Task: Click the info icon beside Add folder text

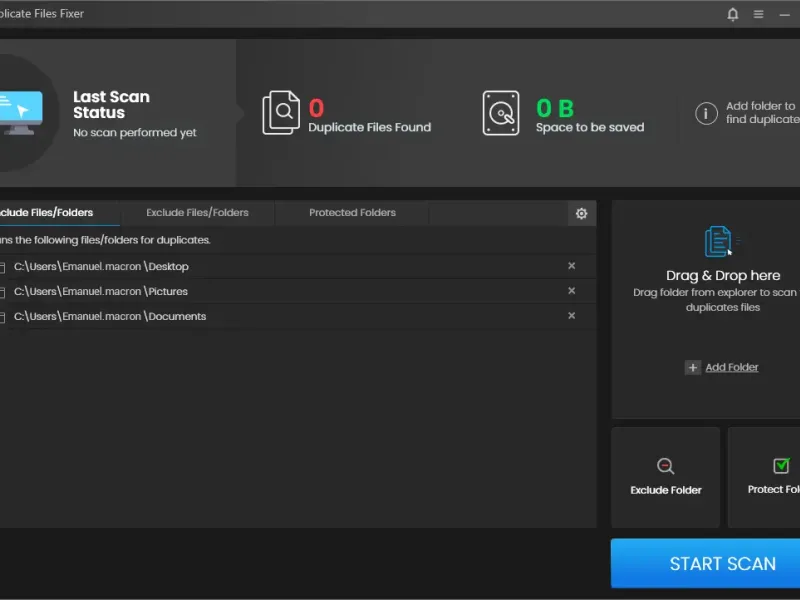Action: pos(706,113)
